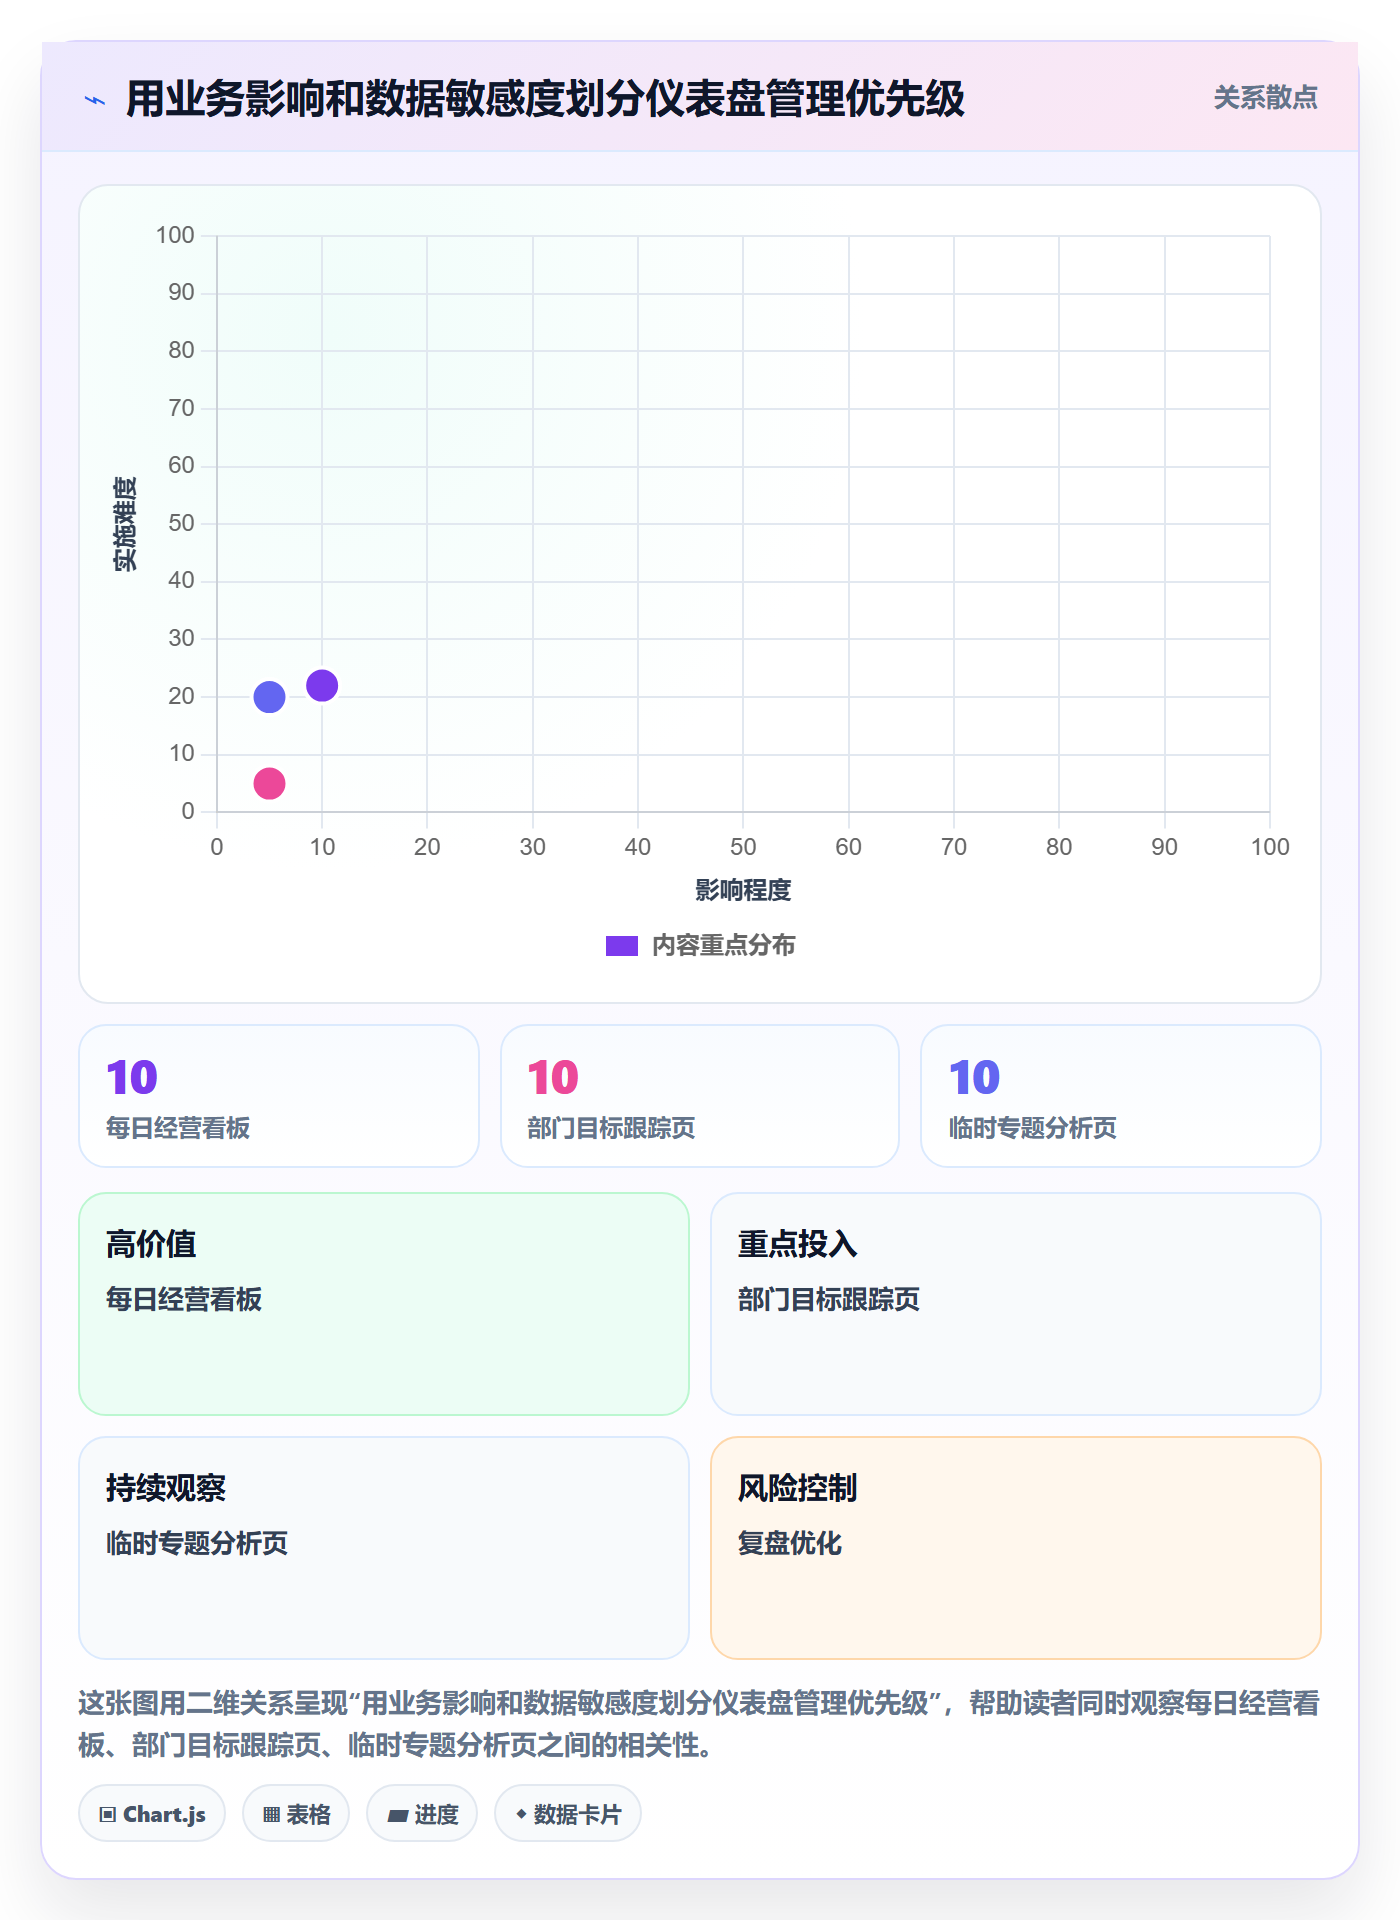The image size is (1400, 1920).
Task: Click the diamond icon in 数据卡片 chip
Action: 521,1814
